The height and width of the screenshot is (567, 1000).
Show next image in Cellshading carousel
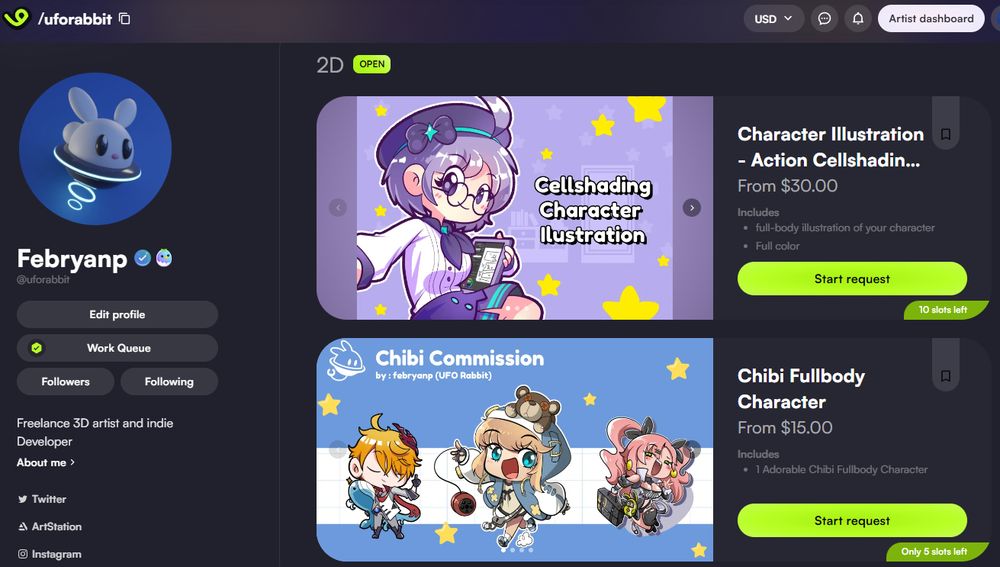point(691,207)
